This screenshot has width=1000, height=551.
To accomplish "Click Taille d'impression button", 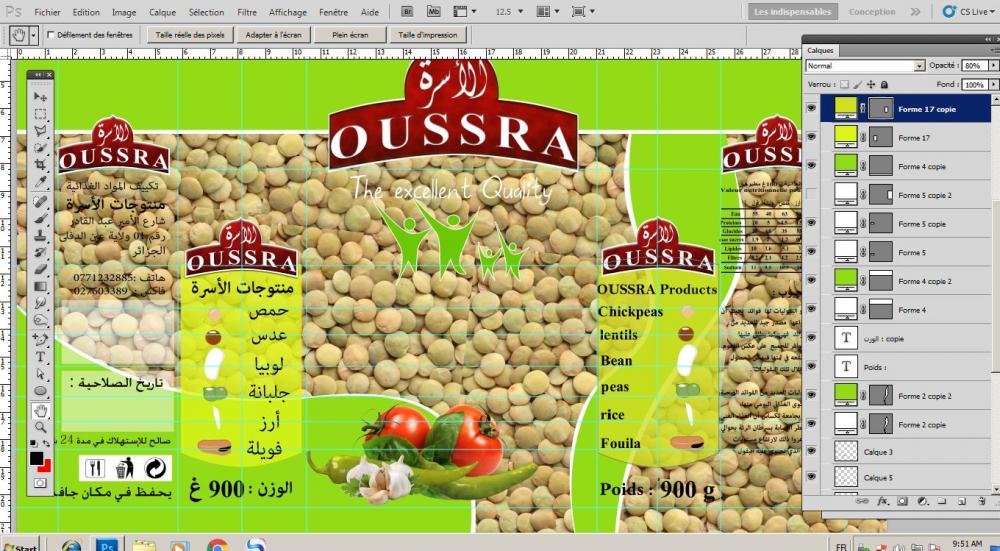I will [x=428, y=35].
